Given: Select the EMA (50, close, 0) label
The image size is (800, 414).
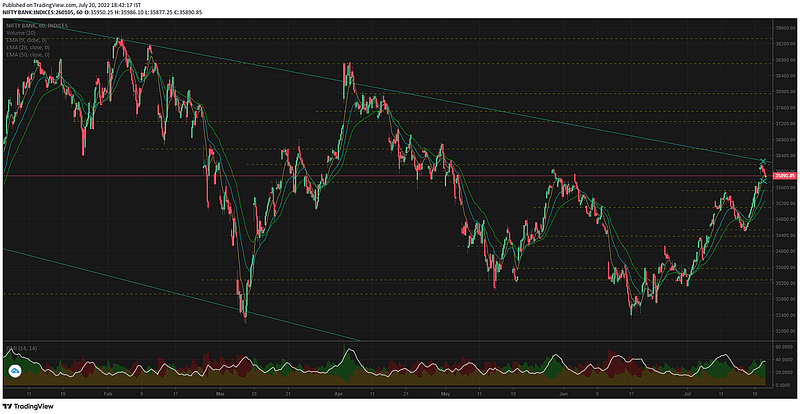Looking at the screenshot, I should pyautogui.click(x=28, y=54).
